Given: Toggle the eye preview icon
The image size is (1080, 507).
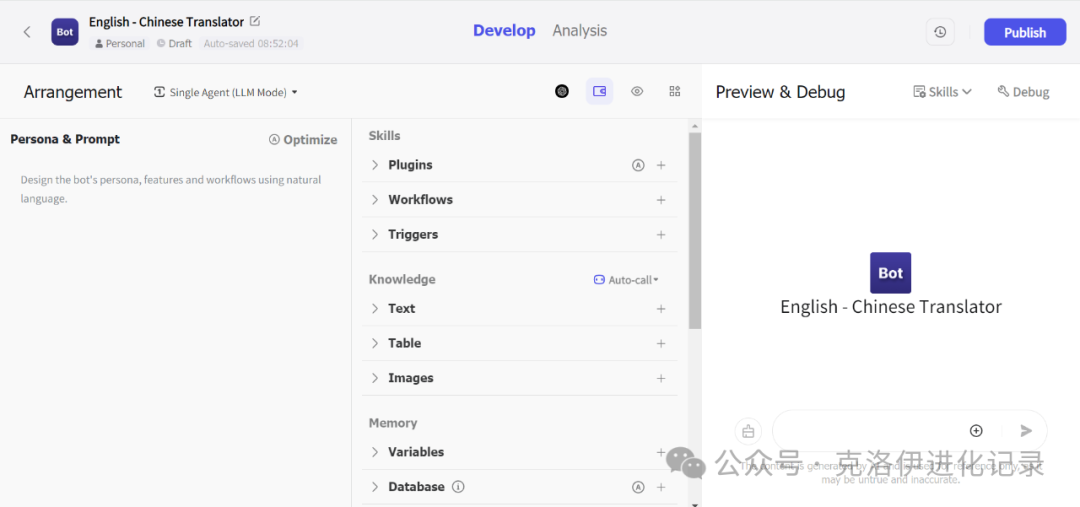Looking at the screenshot, I should [x=637, y=91].
